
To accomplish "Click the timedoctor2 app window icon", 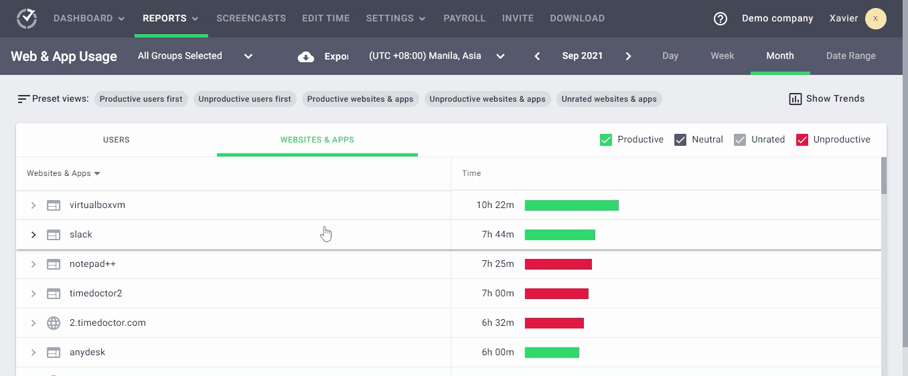I will coord(53,294).
